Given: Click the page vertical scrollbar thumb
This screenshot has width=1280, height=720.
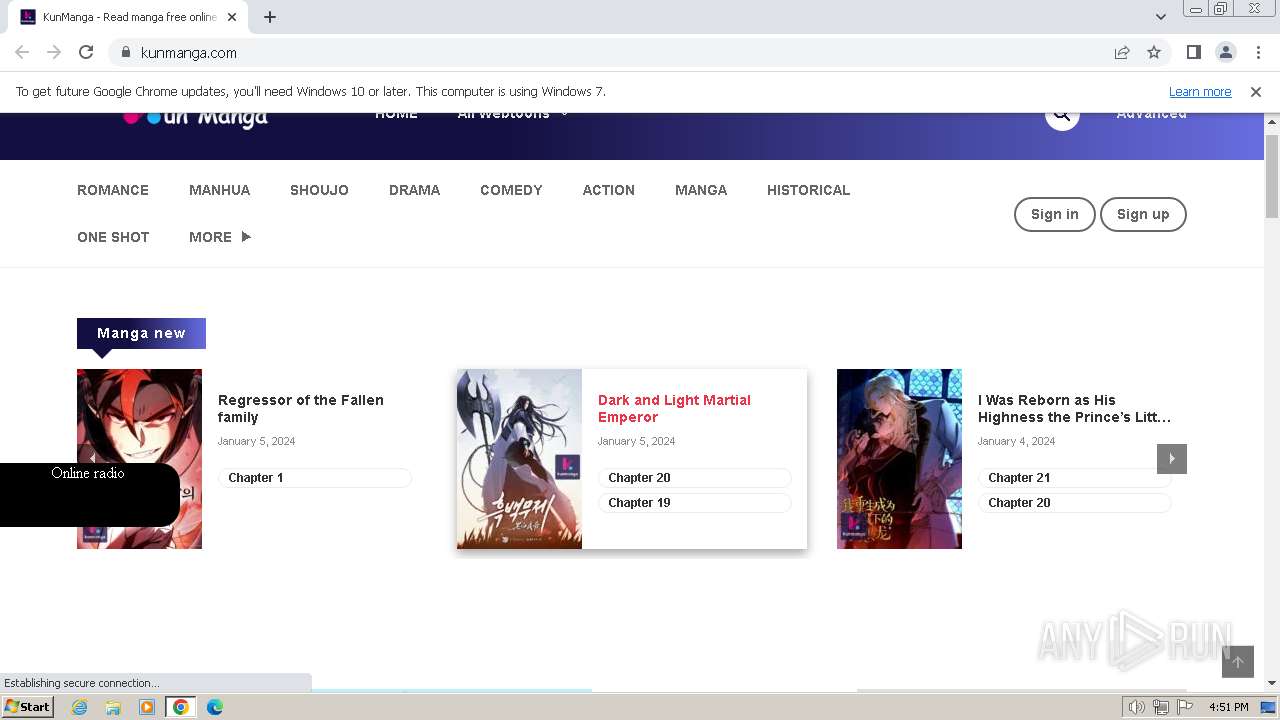Looking at the screenshot, I should pos(1272,175).
